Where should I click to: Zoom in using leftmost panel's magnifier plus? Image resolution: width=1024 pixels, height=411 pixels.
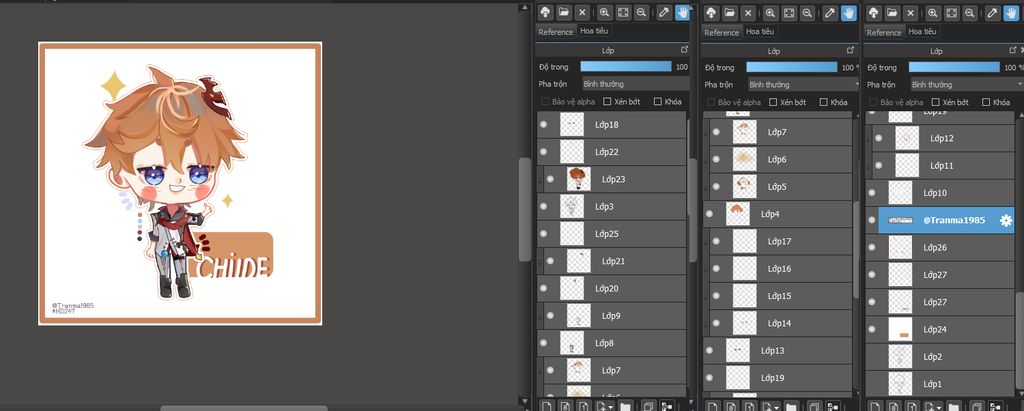tap(605, 12)
